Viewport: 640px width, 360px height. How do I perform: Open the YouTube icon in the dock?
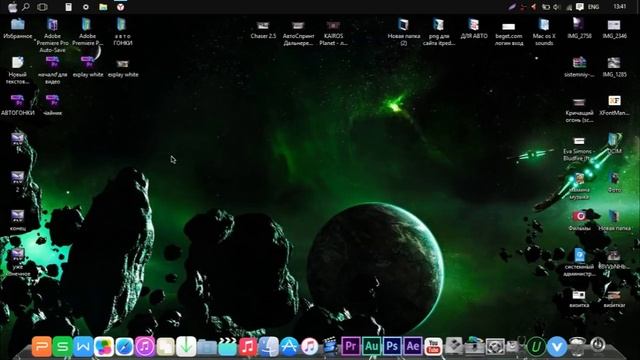pyautogui.click(x=433, y=347)
